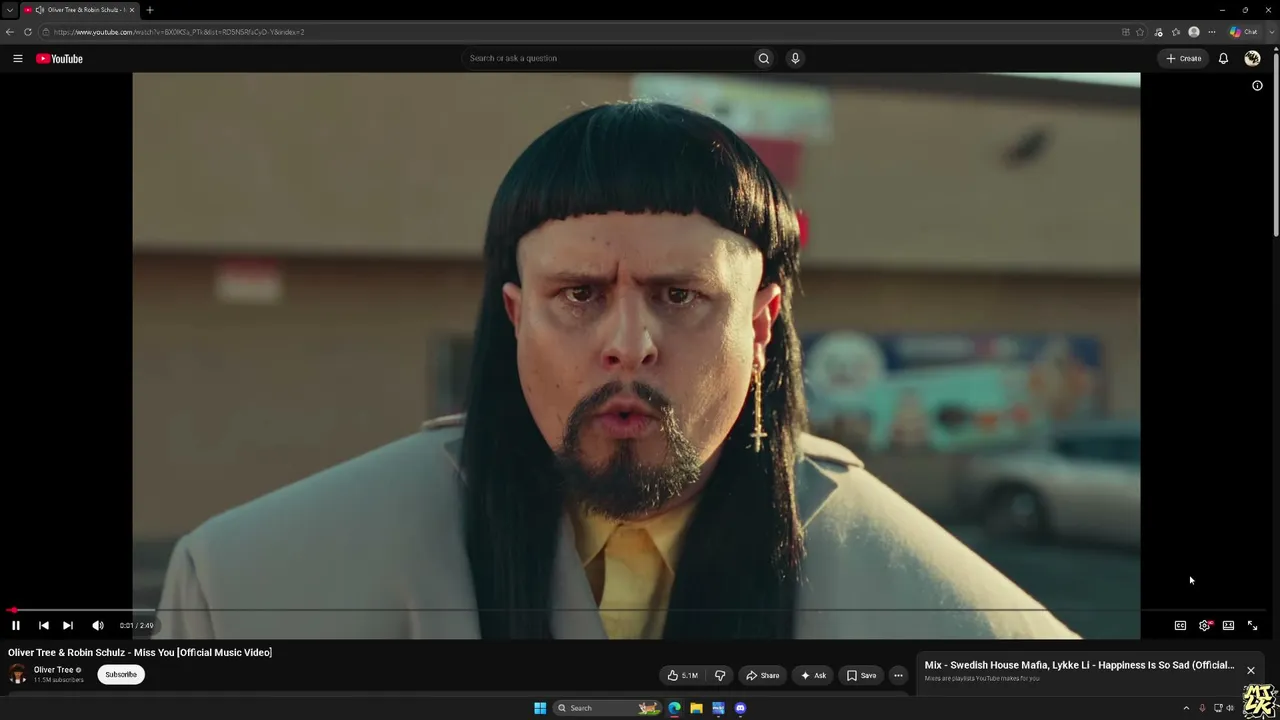
Task: Open the browser favorites list
Action: pos(1176,32)
